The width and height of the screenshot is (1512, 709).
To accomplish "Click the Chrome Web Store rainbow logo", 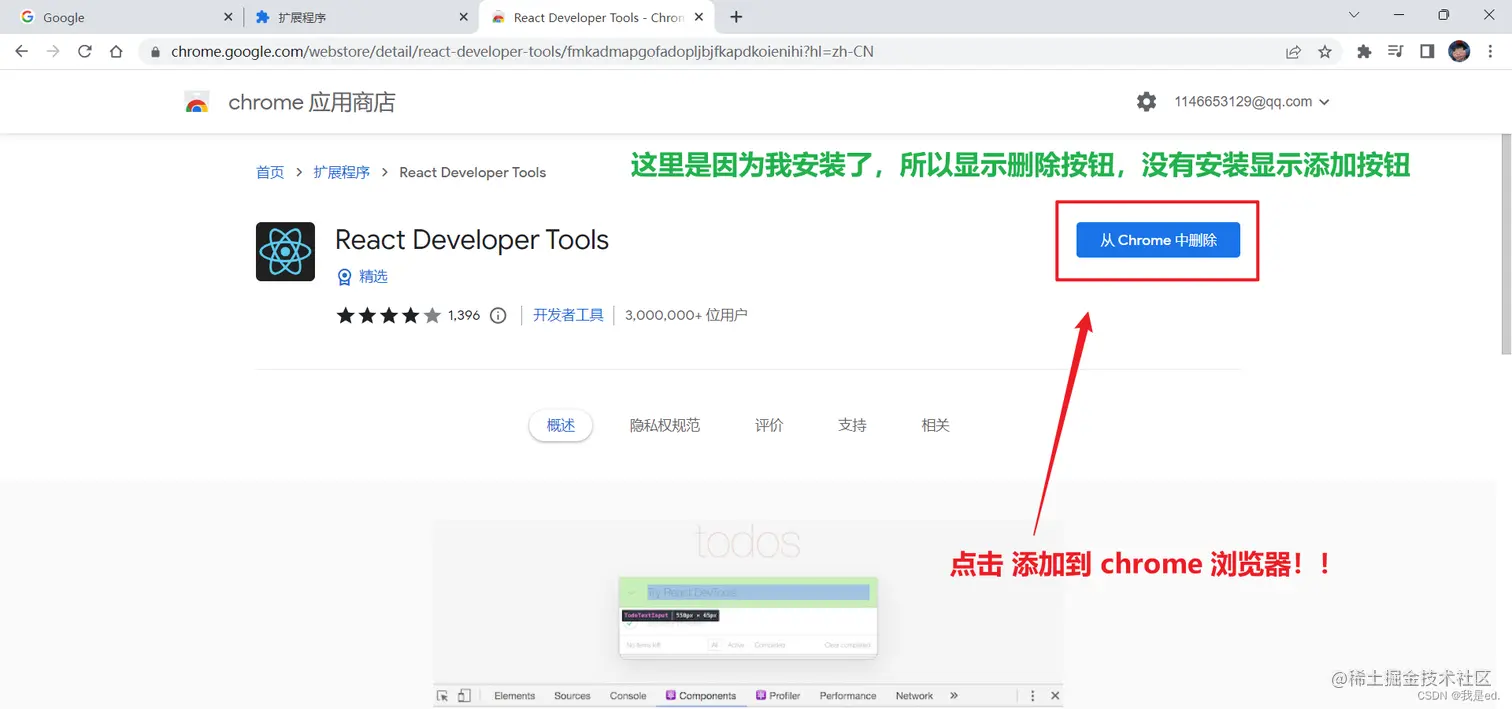I will pyautogui.click(x=197, y=101).
